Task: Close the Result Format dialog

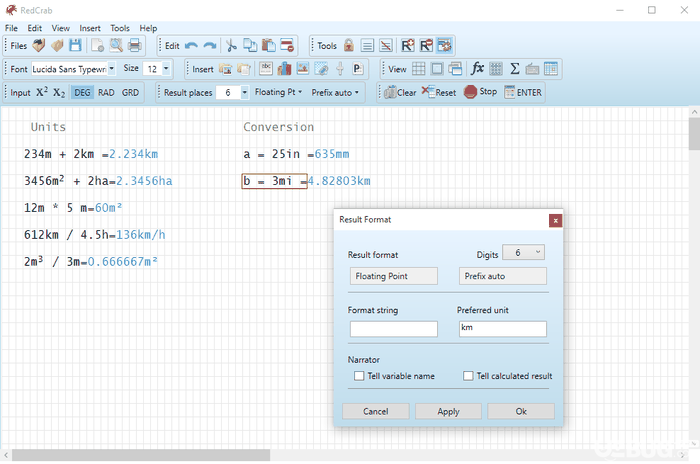Action: pyautogui.click(x=555, y=221)
